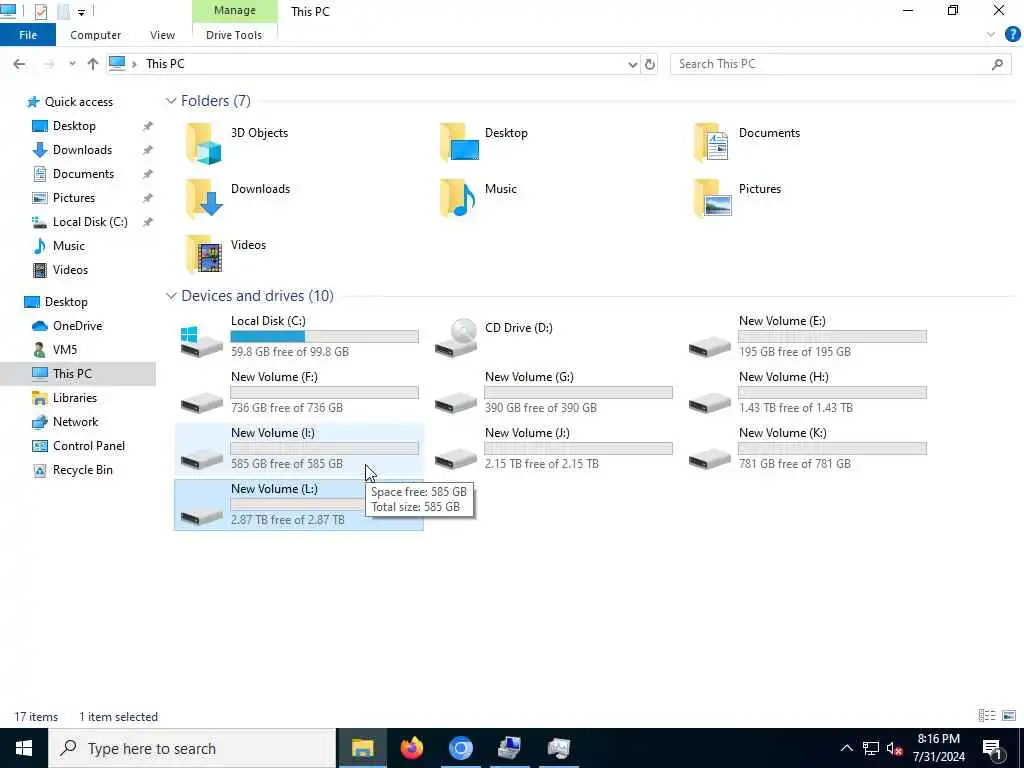1024x768 pixels.
Task: Collapse the Devices and drives (10) group
Action: 171,296
